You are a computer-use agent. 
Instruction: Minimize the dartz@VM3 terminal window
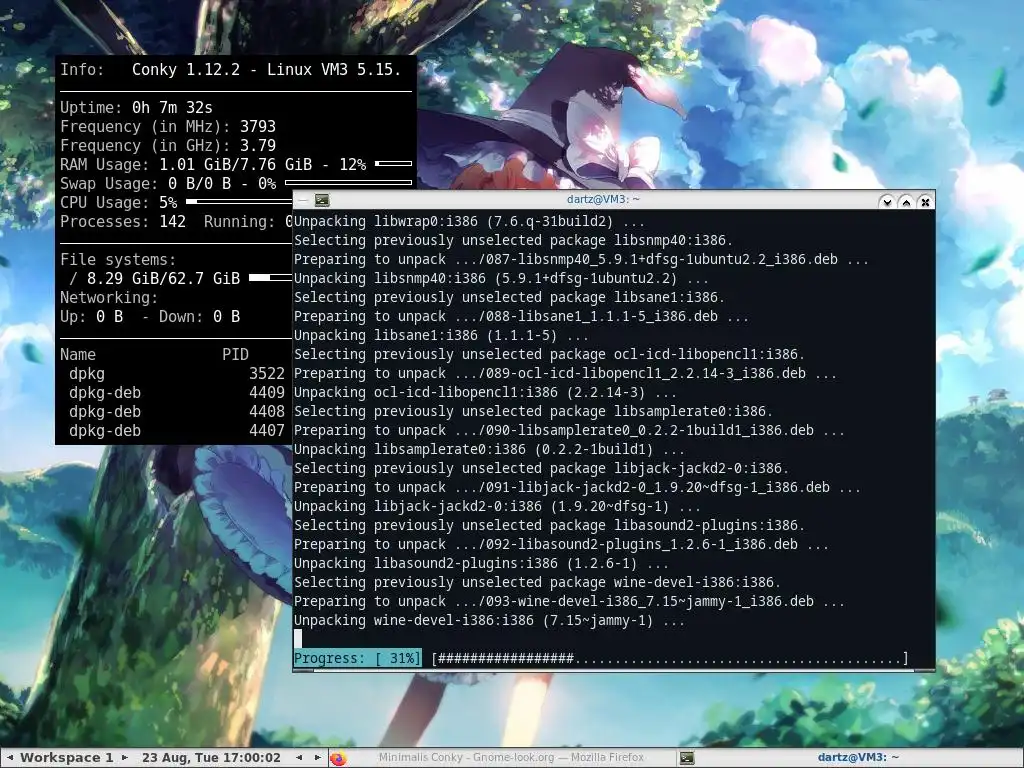click(x=887, y=202)
